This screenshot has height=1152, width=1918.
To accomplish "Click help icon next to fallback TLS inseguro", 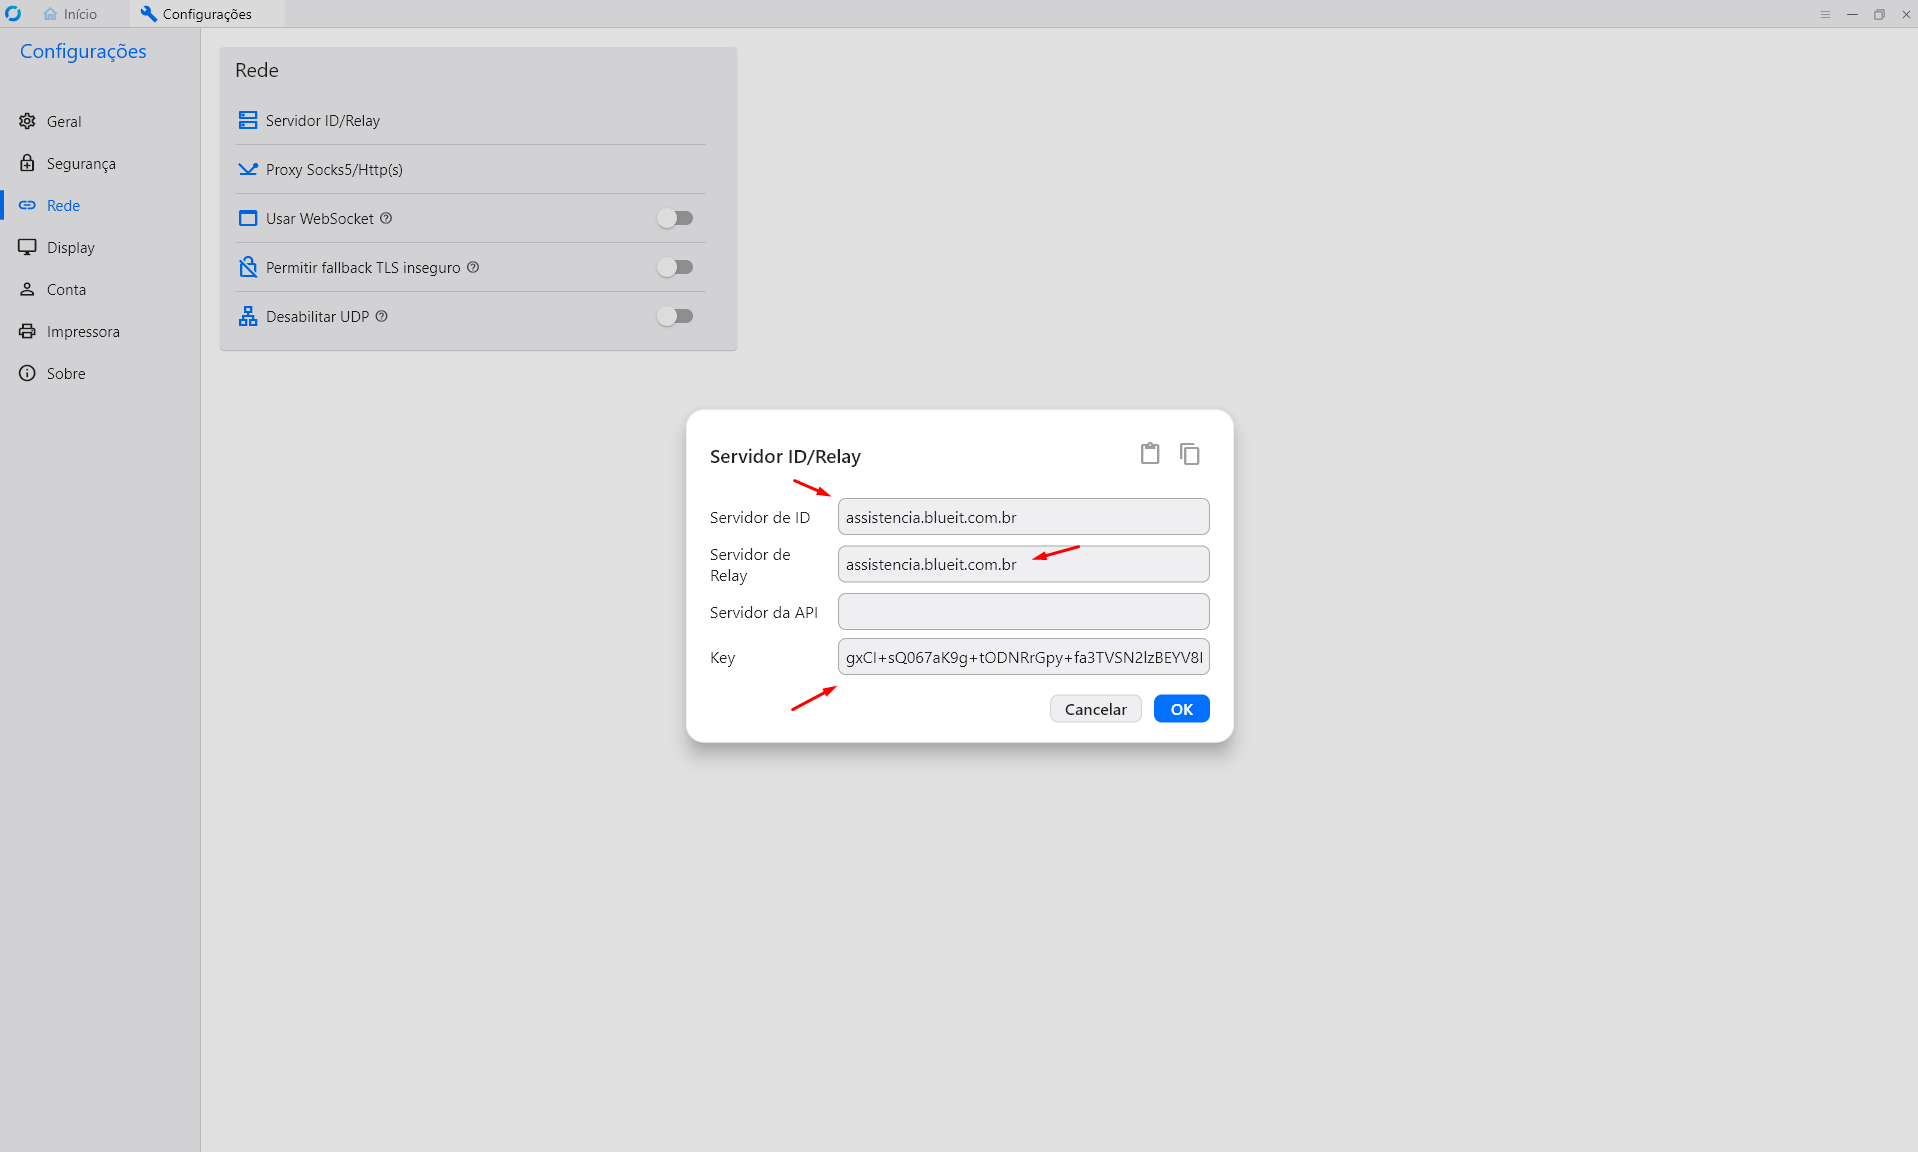I will tap(473, 267).
